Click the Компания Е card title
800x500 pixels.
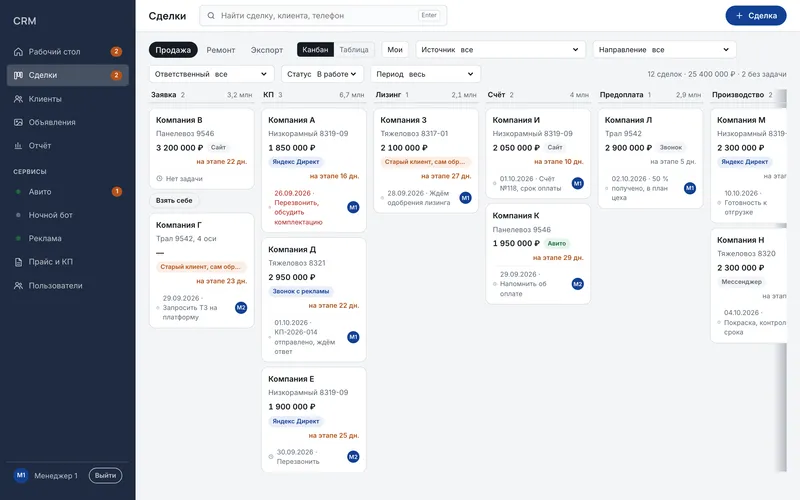pos(291,379)
